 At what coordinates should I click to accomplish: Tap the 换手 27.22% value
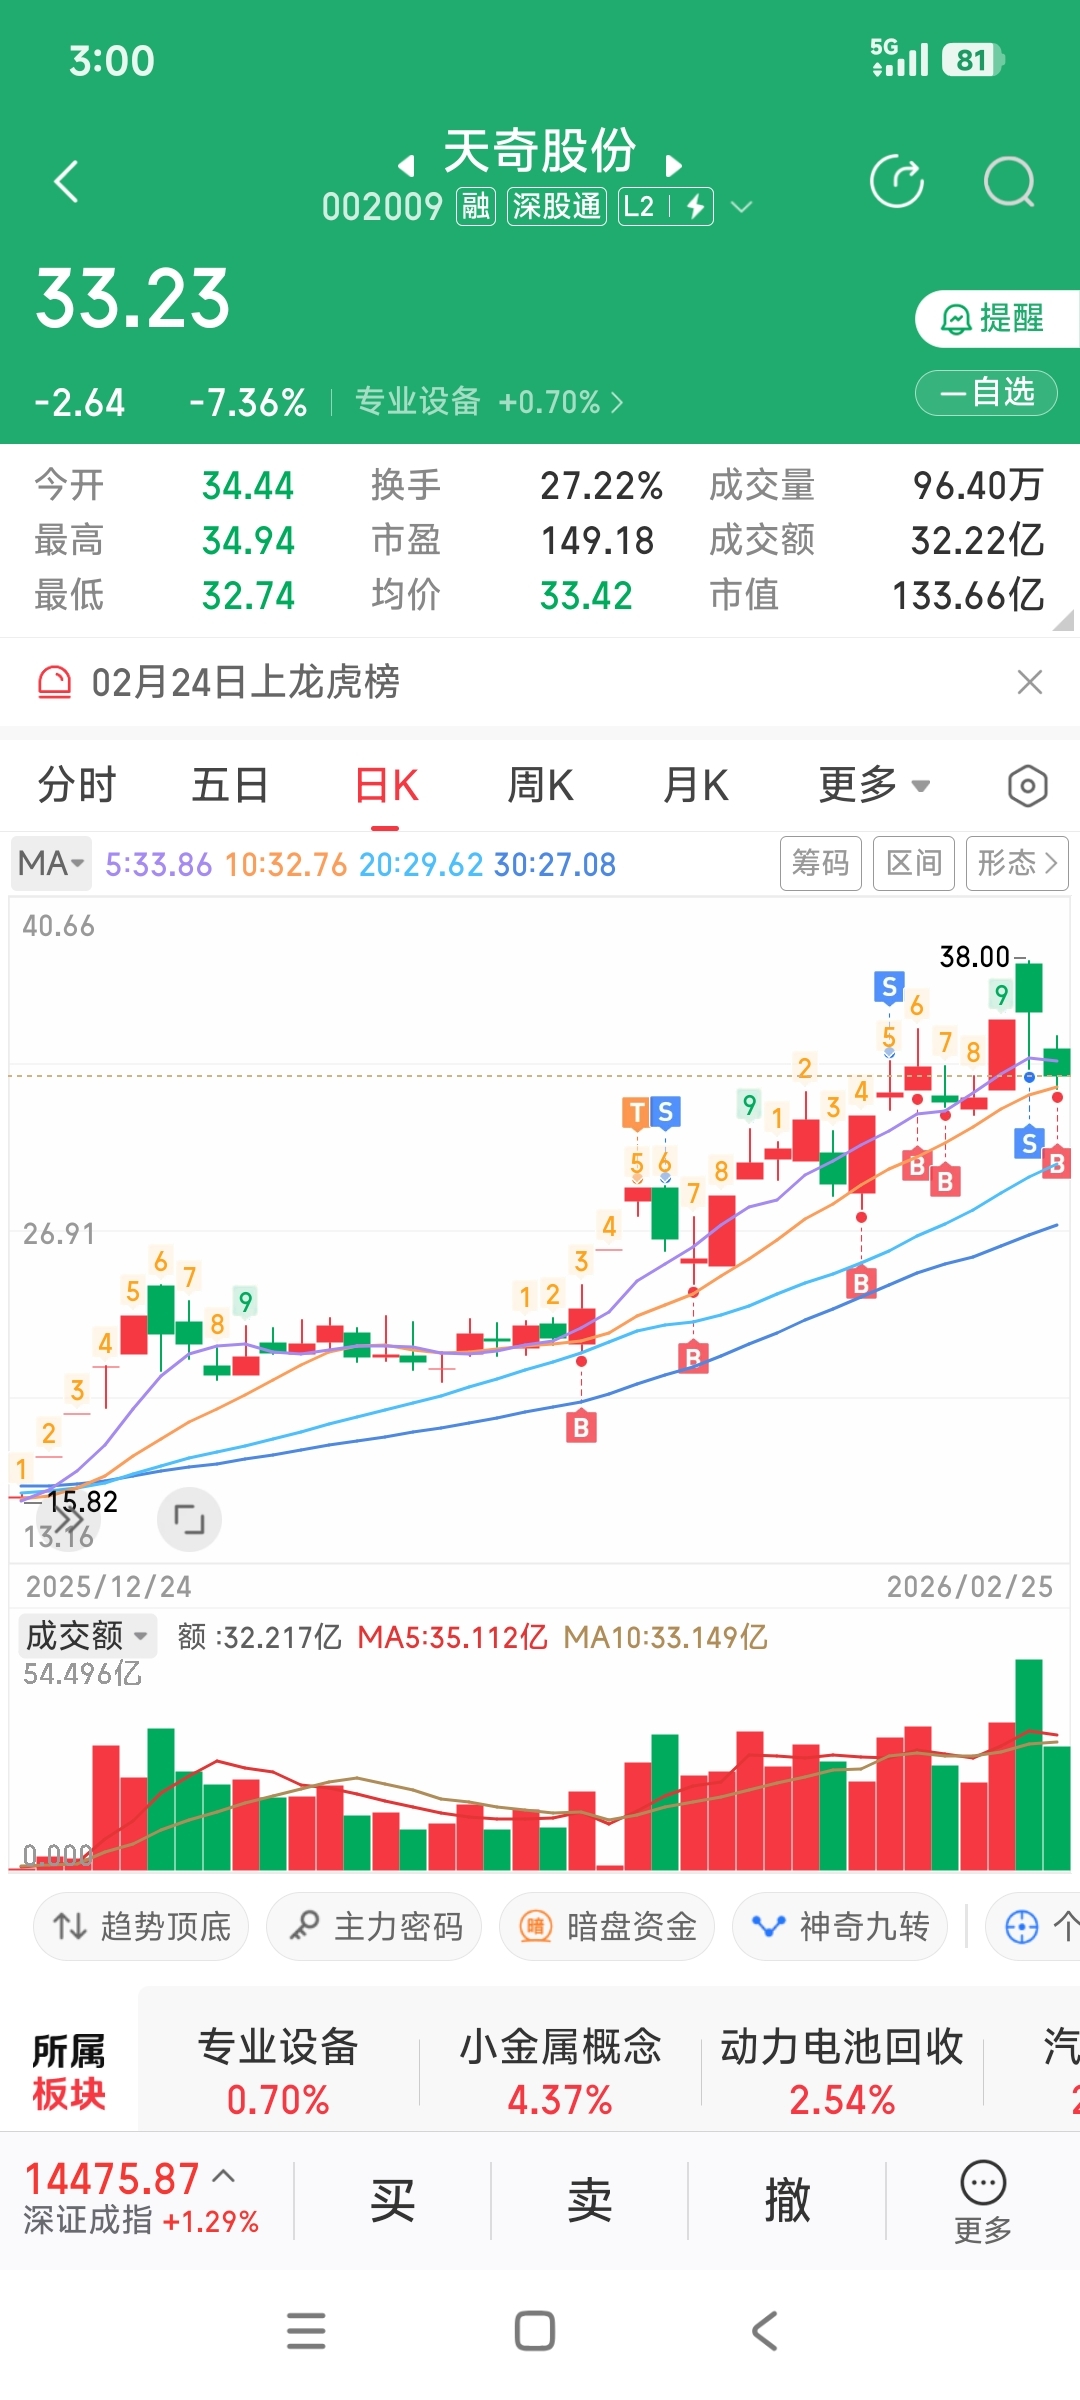coord(601,486)
